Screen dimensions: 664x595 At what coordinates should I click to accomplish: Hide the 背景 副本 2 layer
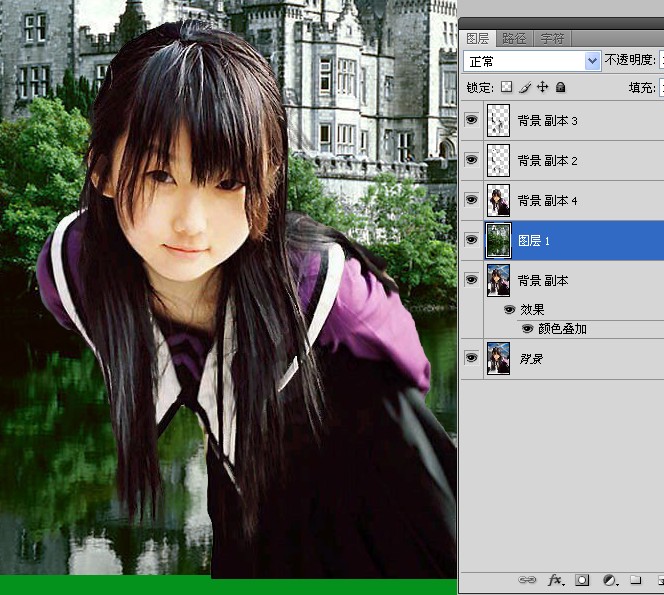(472, 160)
